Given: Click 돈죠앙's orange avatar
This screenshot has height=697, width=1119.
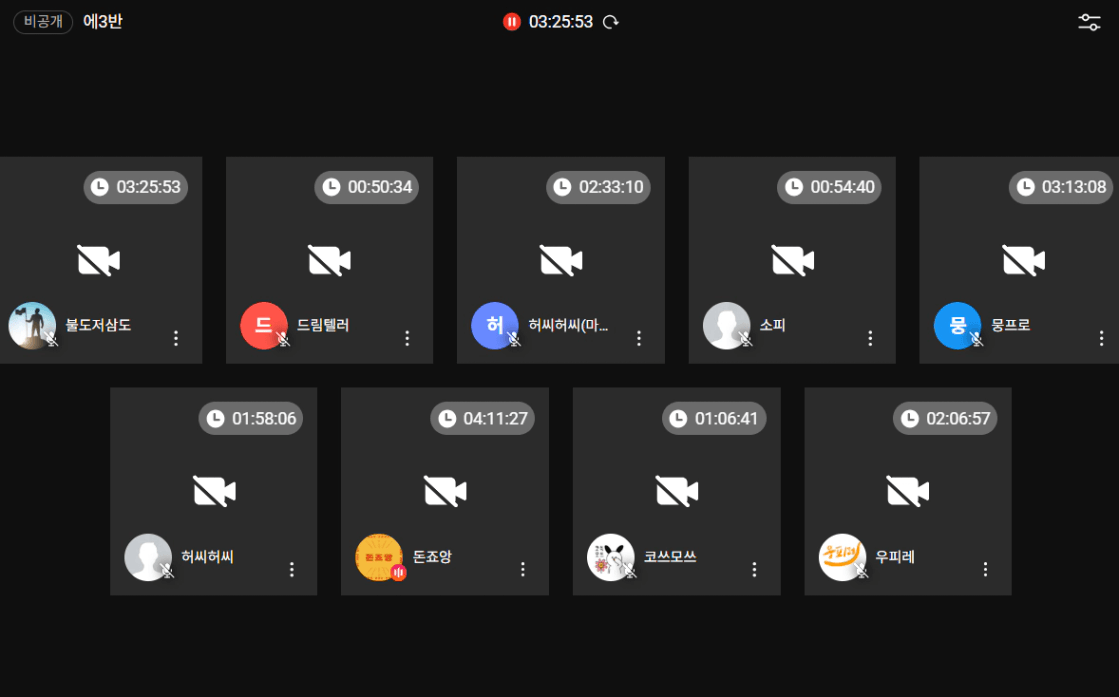Looking at the screenshot, I should pyautogui.click(x=379, y=557).
